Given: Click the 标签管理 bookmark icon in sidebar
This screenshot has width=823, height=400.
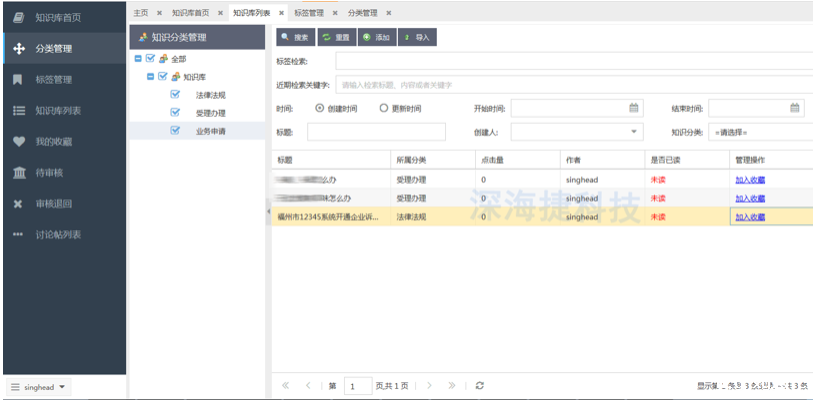Looking at the screenshot, I should tap(18, 79).
